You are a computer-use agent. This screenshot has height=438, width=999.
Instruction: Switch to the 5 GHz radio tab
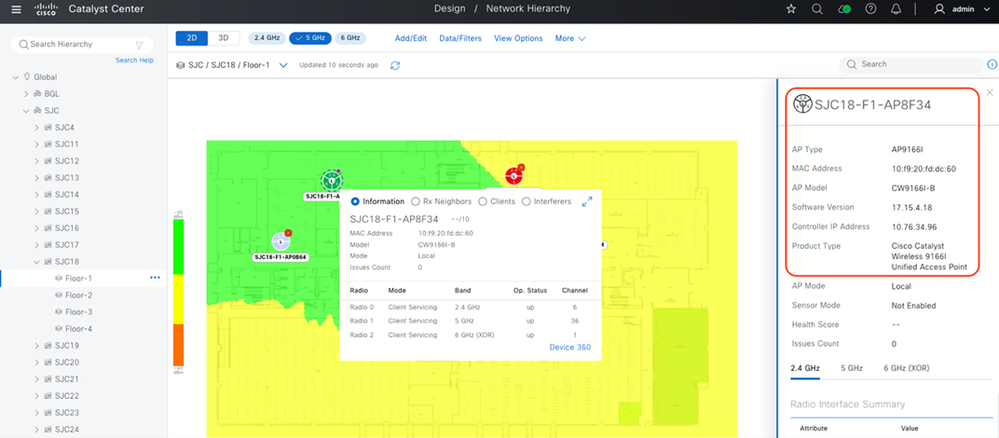coord(851,368)
